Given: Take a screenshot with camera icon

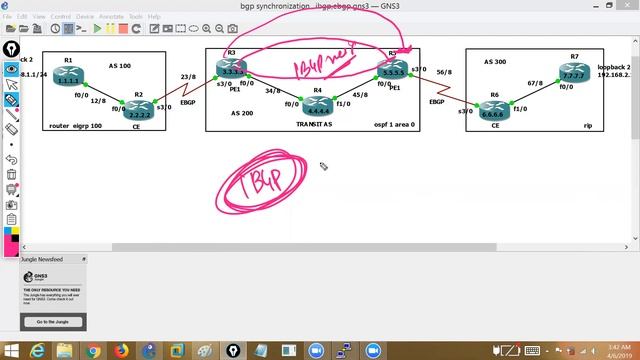Looking at the screenshot, I should [x=233, y=29].
